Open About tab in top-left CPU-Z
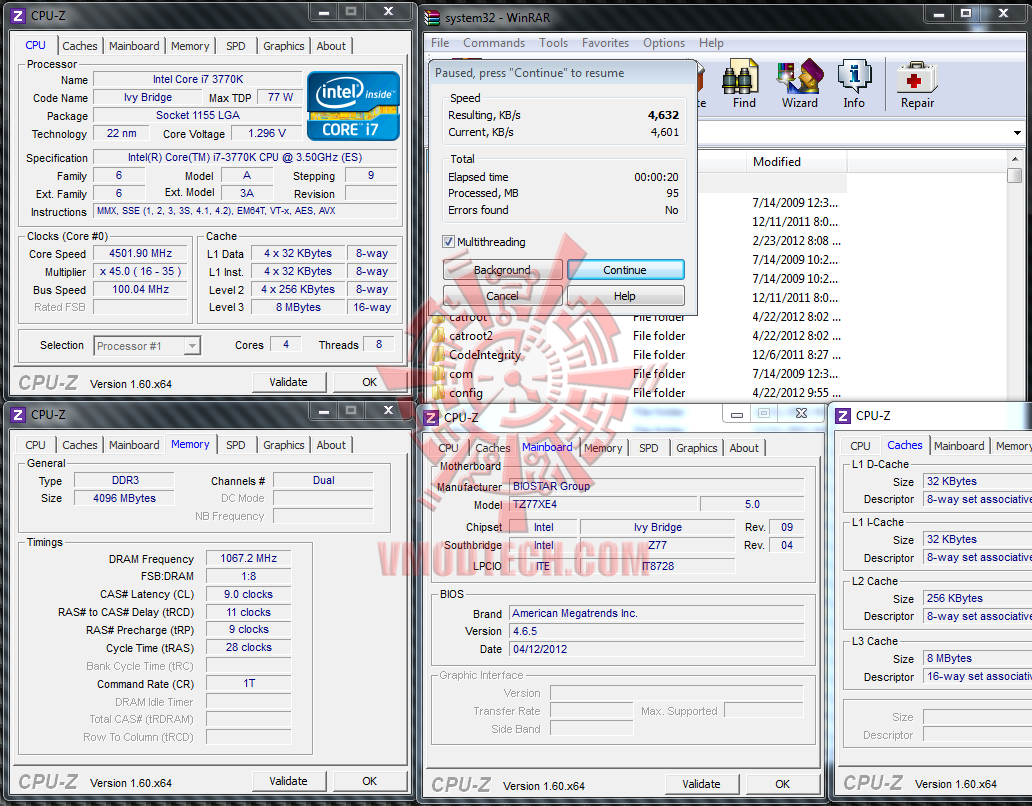The width and height of the screenshot is (1032, 806). 331,46
